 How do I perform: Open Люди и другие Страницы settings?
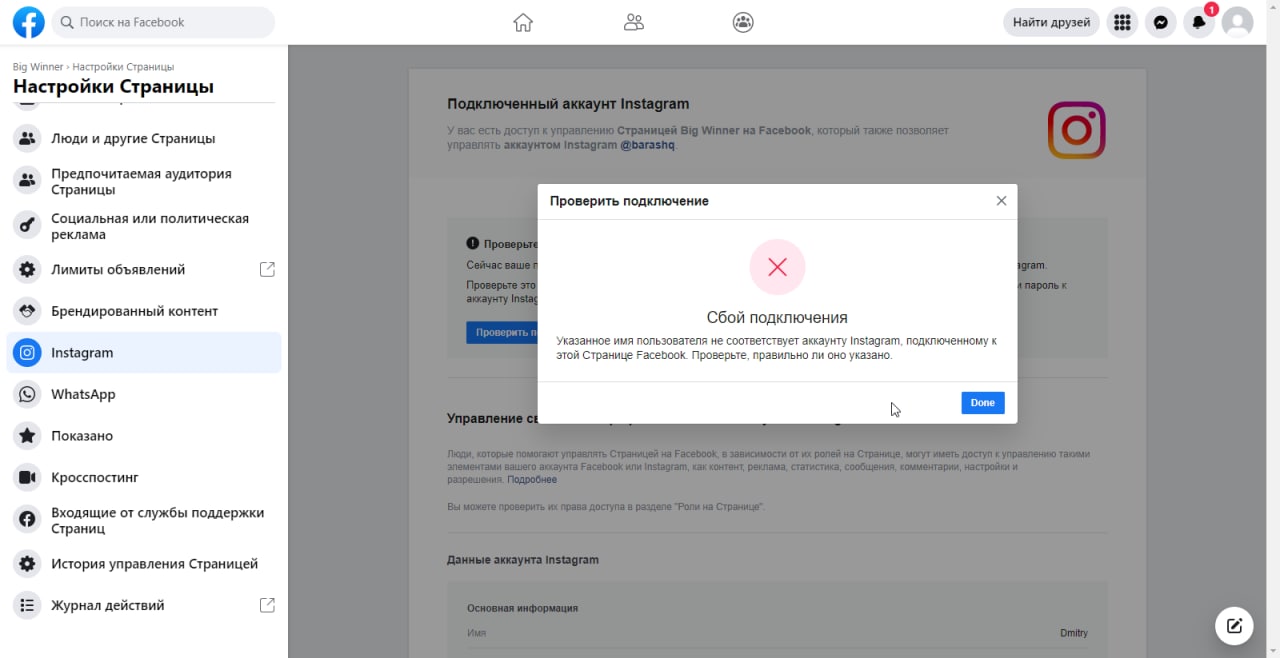tap(144, 139)
